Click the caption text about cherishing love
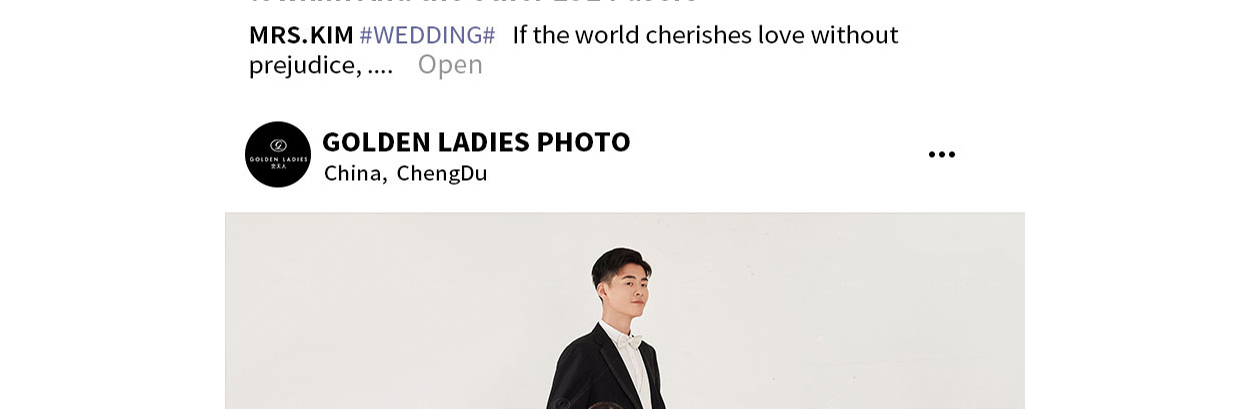This screenshot has height=409, width=1250. [x=705, y=35]
